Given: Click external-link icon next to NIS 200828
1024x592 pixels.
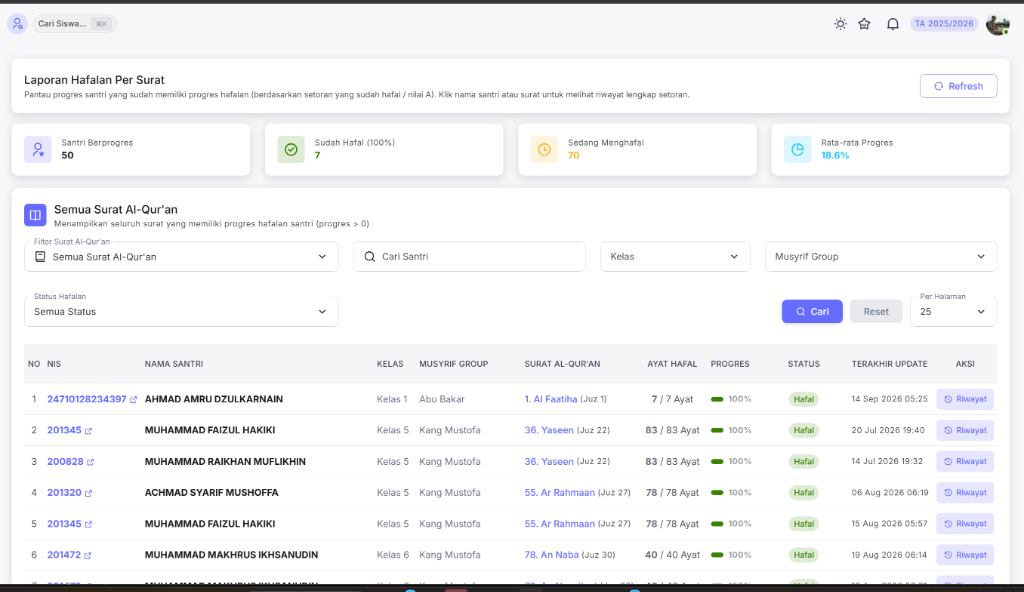Looking at the screenshot, I should tap(90, 462).
